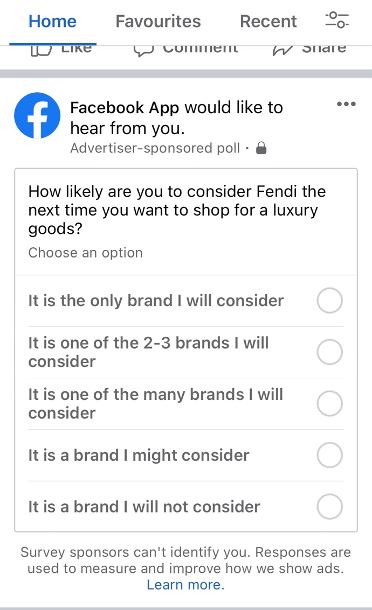372x610 pixels.
Task: Pick the "brand I might consider" radio
Action: tap(330, 455)
